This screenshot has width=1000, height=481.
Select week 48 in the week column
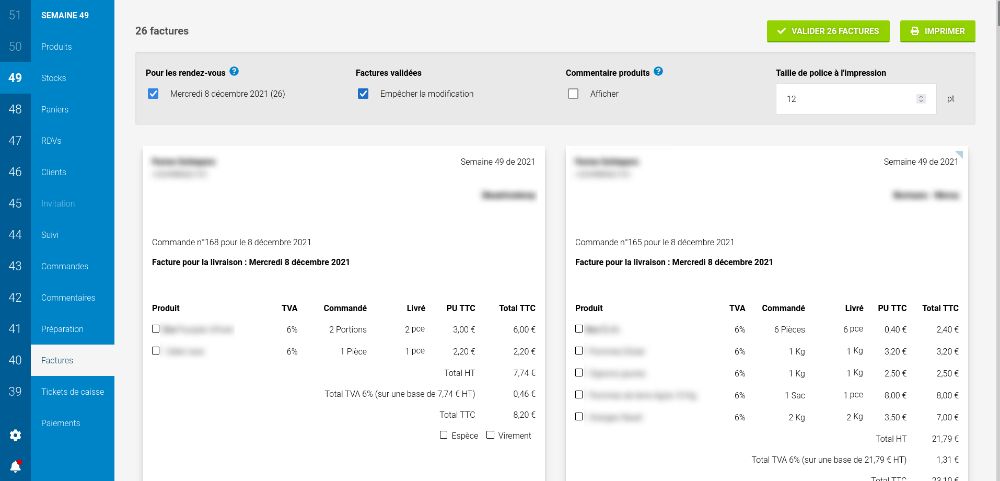pos(15,109)
